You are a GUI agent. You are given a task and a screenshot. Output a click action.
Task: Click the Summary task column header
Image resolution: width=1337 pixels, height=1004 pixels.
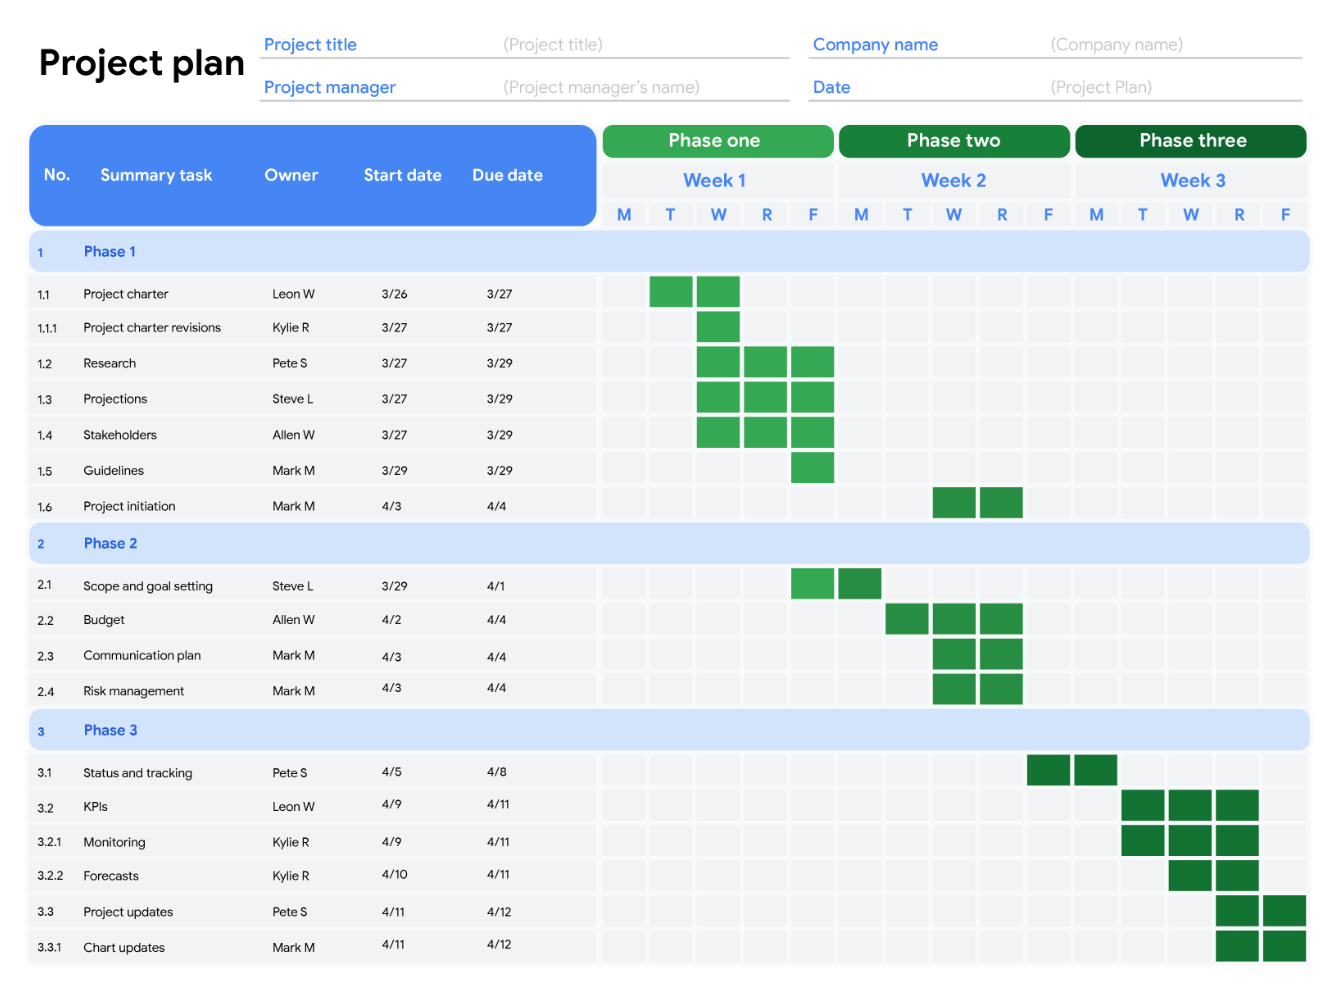156,176
